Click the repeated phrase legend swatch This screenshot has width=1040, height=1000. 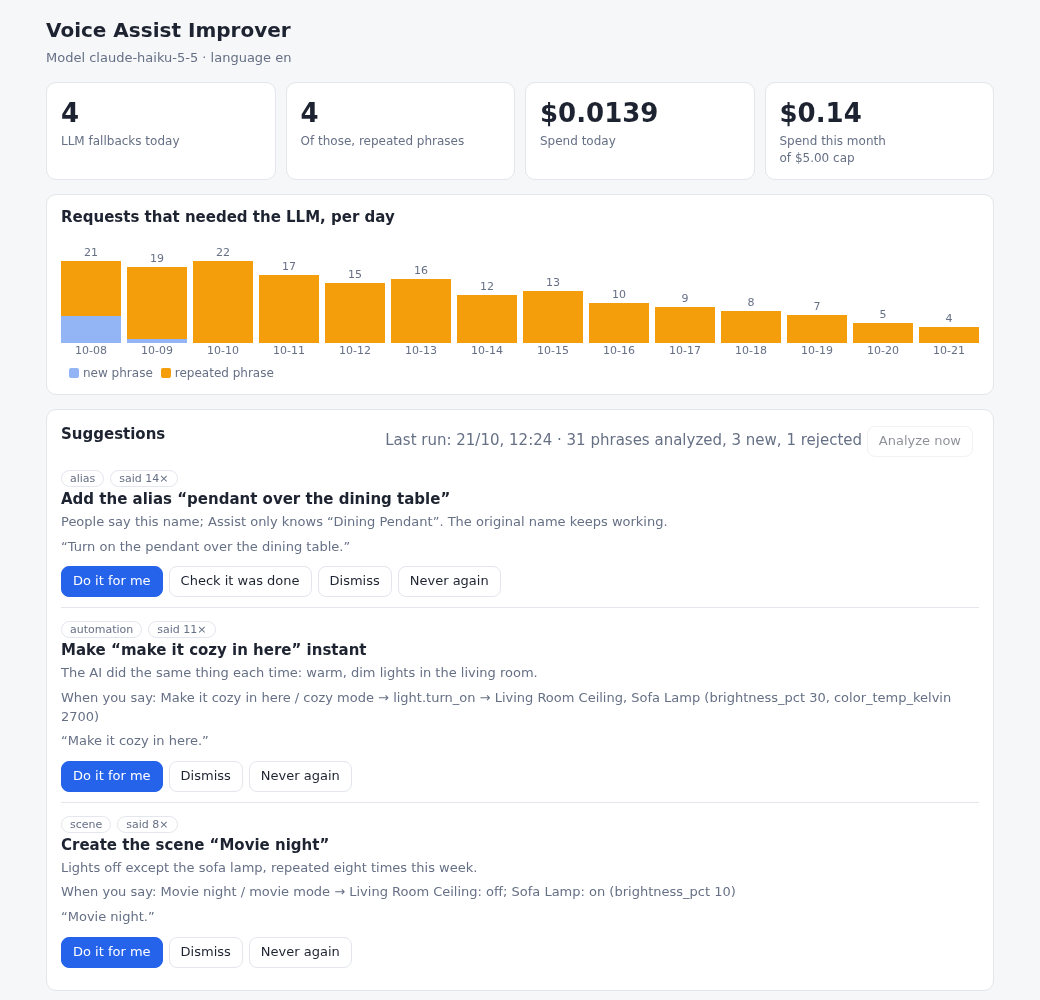coord(166,373)
